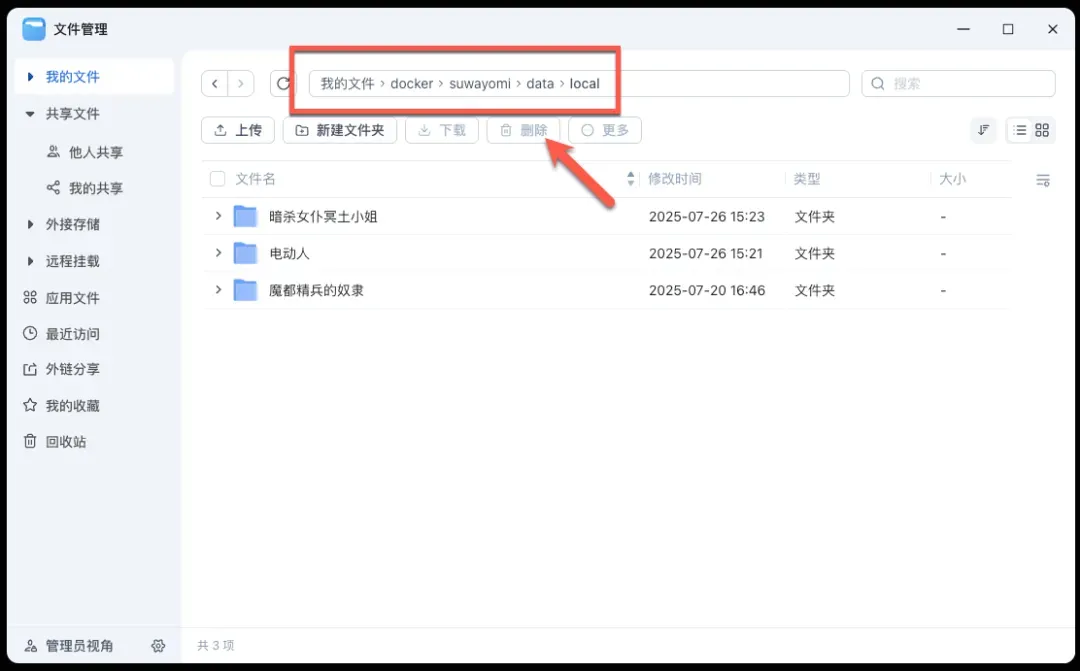The image size is (1080, 671).
Task: Open 最近访问 in the sidebar
Action: [x=72, y=334]
